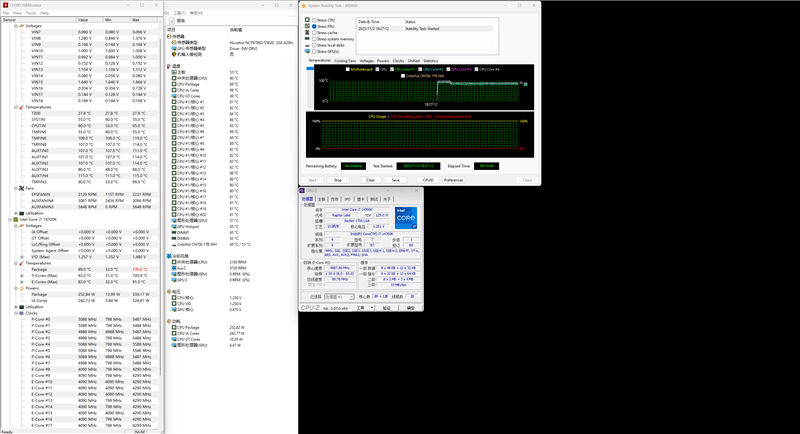Switch to Cooling Fans tab in AIDA64
This screenshot has width=800, height=434.
point(345,61)
